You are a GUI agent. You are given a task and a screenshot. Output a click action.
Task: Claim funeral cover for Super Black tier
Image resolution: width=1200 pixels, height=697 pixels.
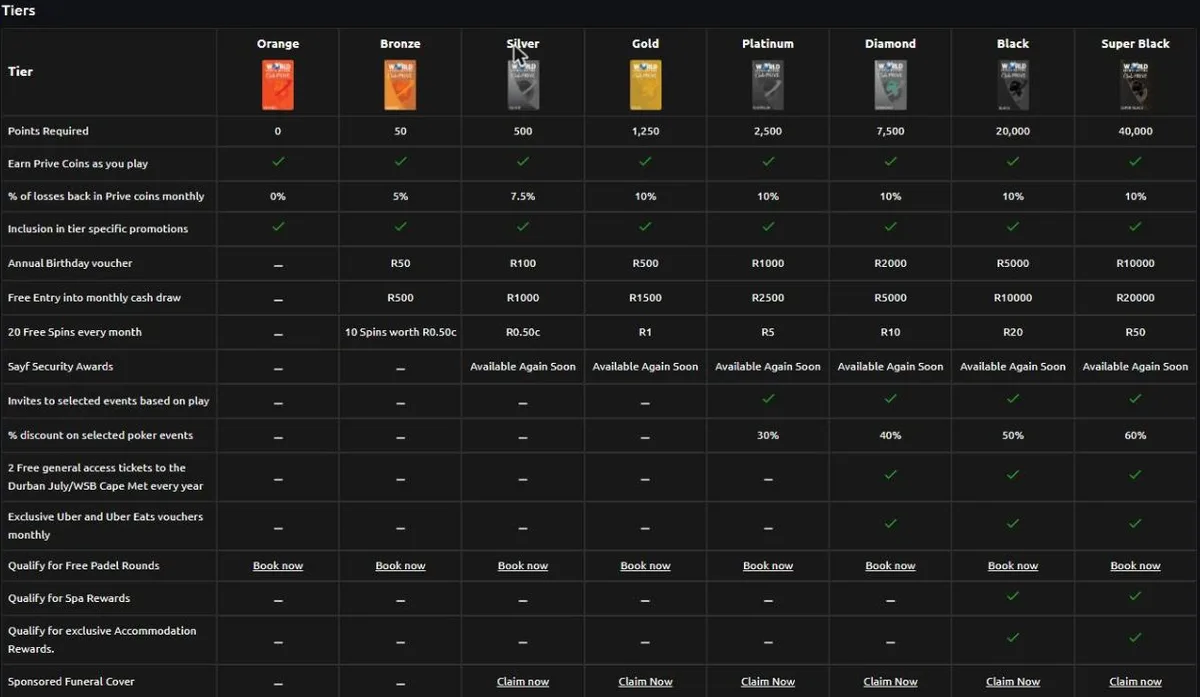point(1135,682)
